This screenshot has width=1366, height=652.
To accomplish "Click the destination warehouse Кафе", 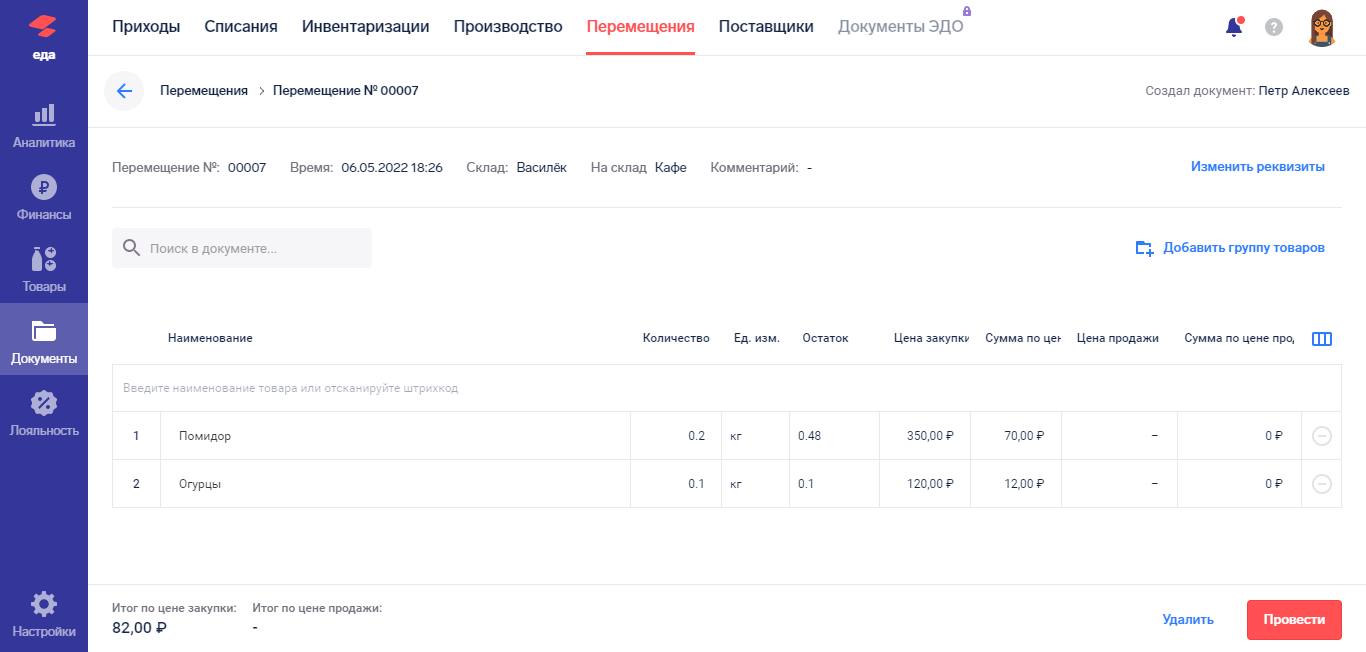I will point(671,167).
